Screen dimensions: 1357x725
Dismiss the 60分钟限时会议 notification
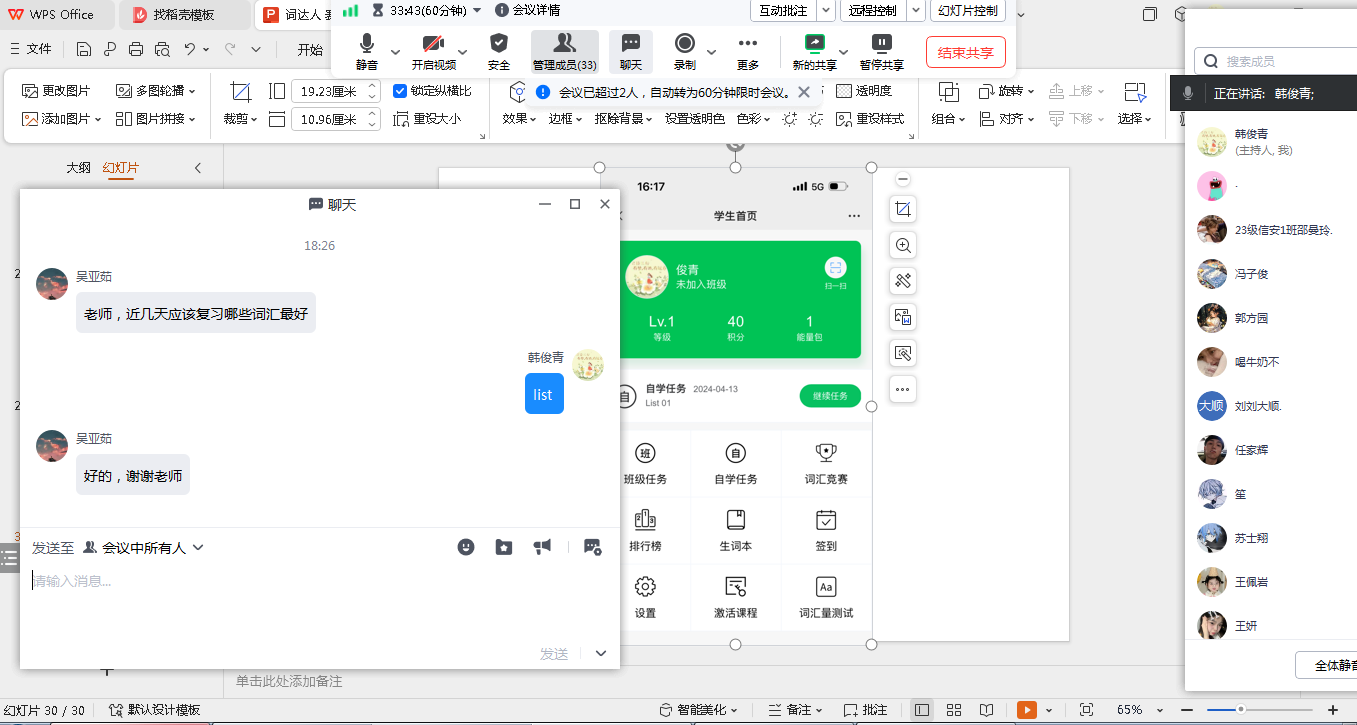click(803, 92)
